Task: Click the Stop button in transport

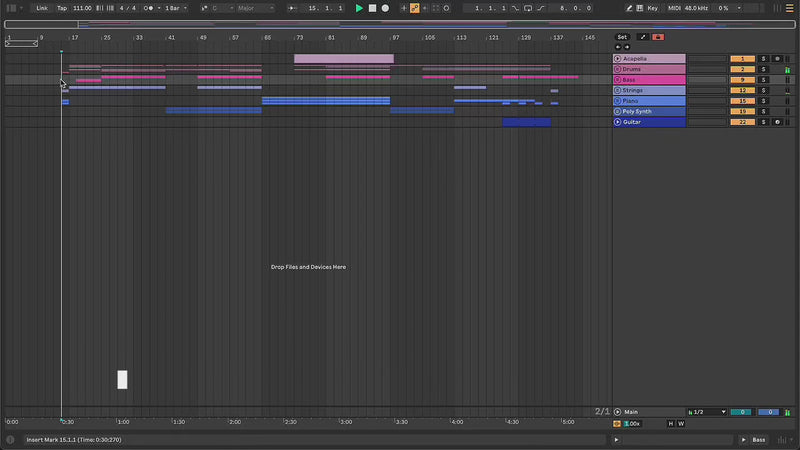Action: click(x=372, y=8)
